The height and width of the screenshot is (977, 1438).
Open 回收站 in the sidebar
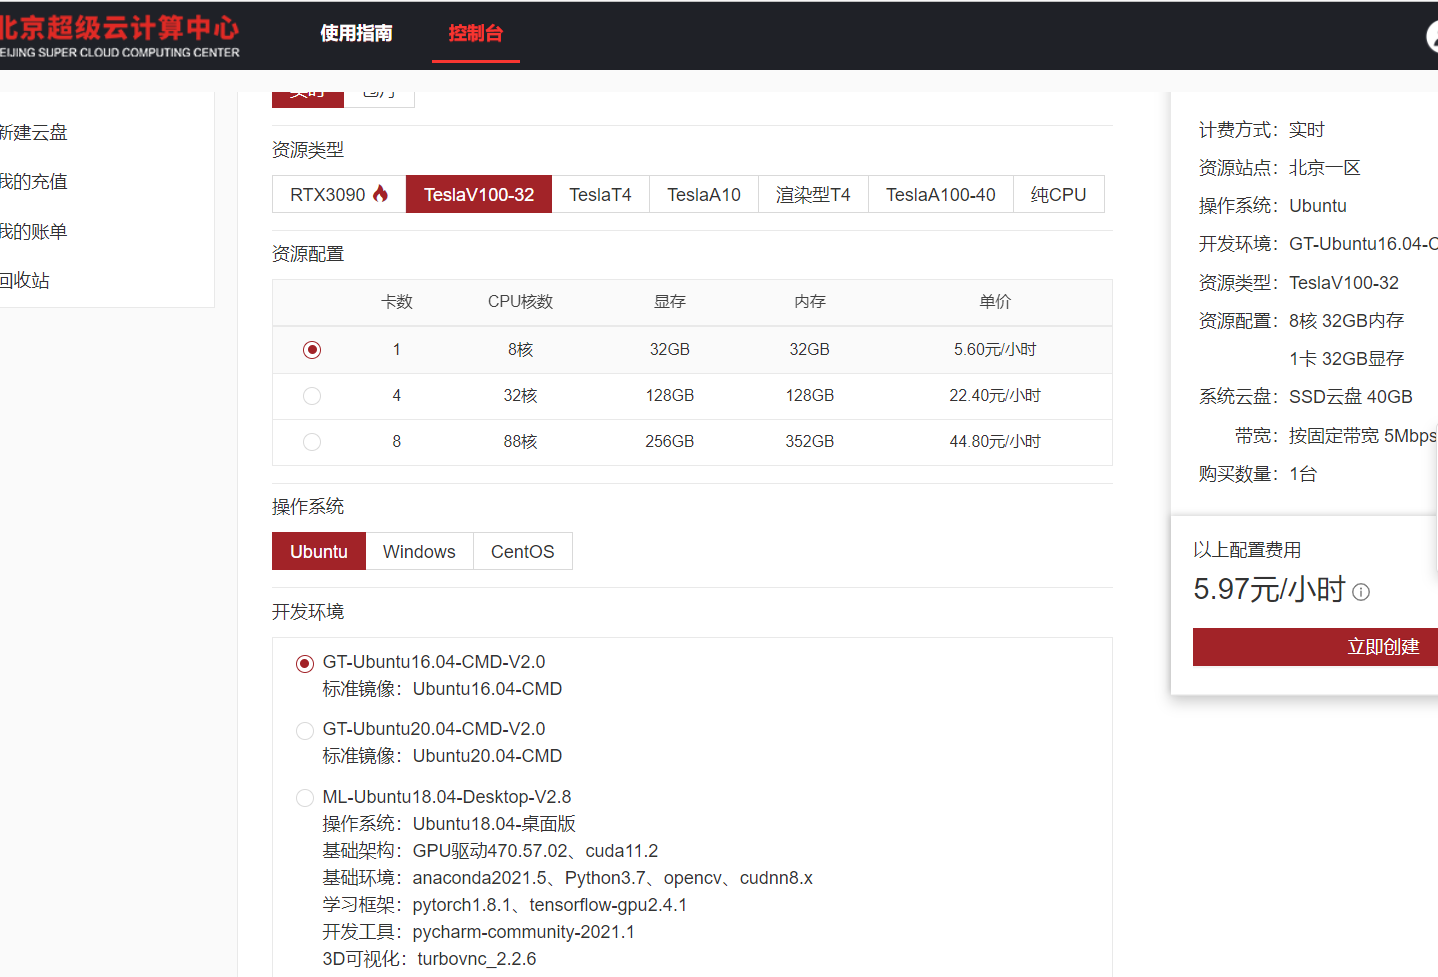tap(24, 280)
